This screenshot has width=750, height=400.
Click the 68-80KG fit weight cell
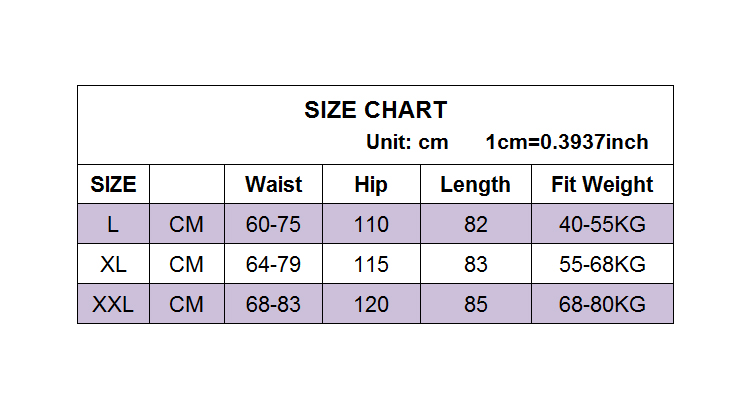pyautogui.click(x=602, y=304)
